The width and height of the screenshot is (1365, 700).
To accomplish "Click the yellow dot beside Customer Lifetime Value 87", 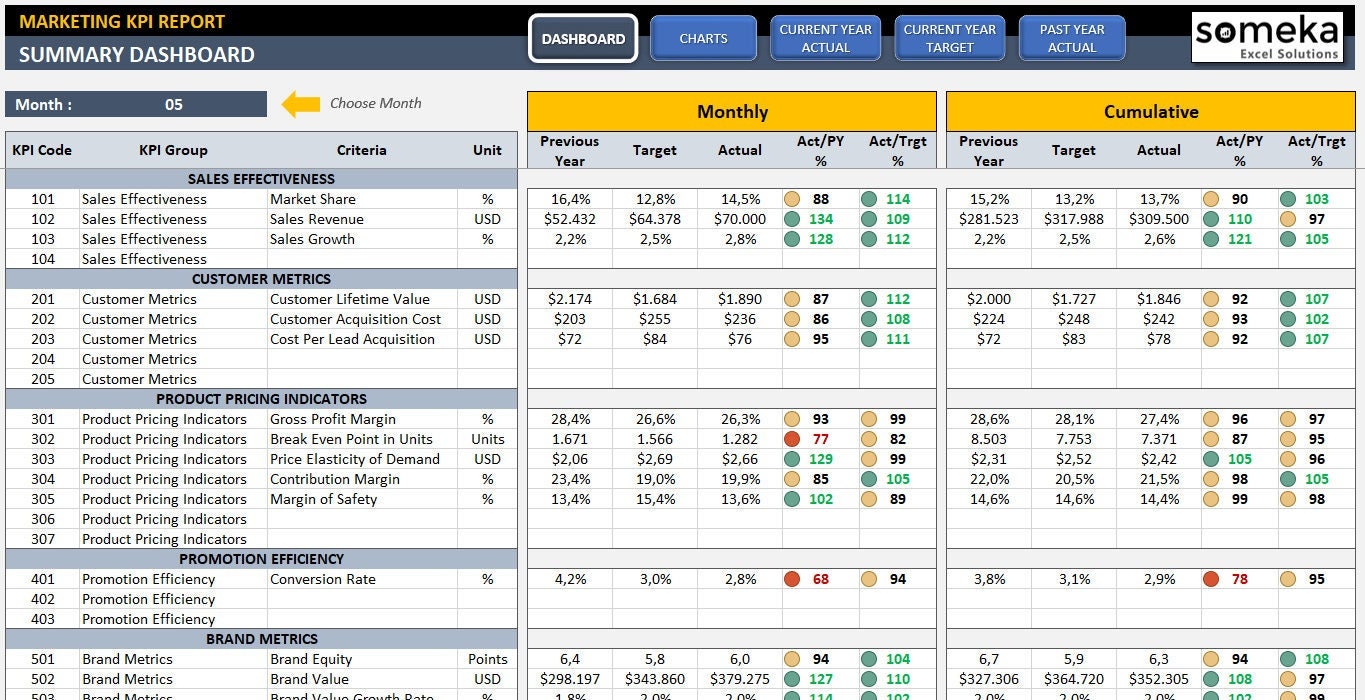I will tap(791, 299).
